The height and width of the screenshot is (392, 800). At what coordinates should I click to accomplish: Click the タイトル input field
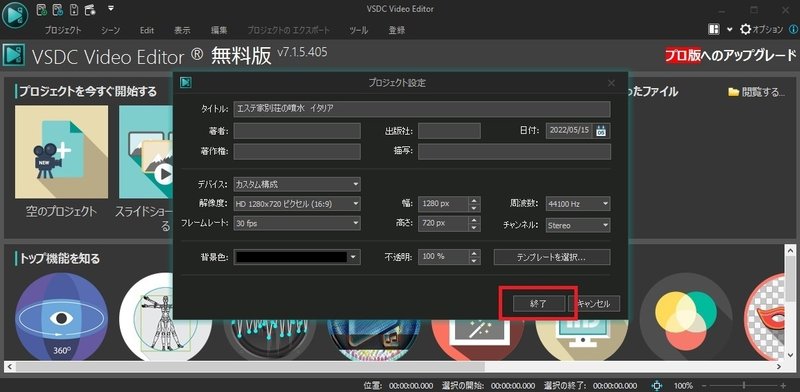pos(422,109)
